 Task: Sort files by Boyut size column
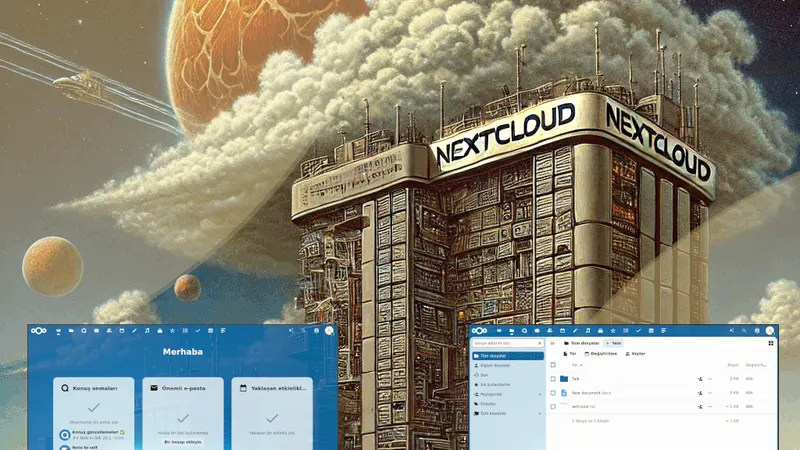tap(733, 365)
